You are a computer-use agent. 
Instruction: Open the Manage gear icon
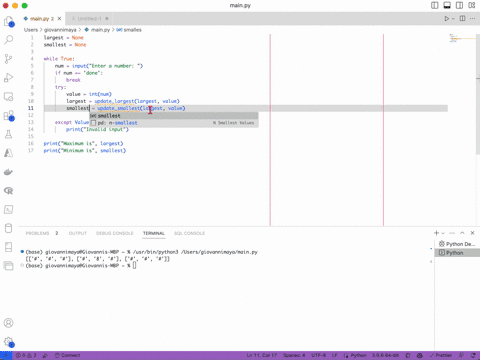[x=9, y=342]
